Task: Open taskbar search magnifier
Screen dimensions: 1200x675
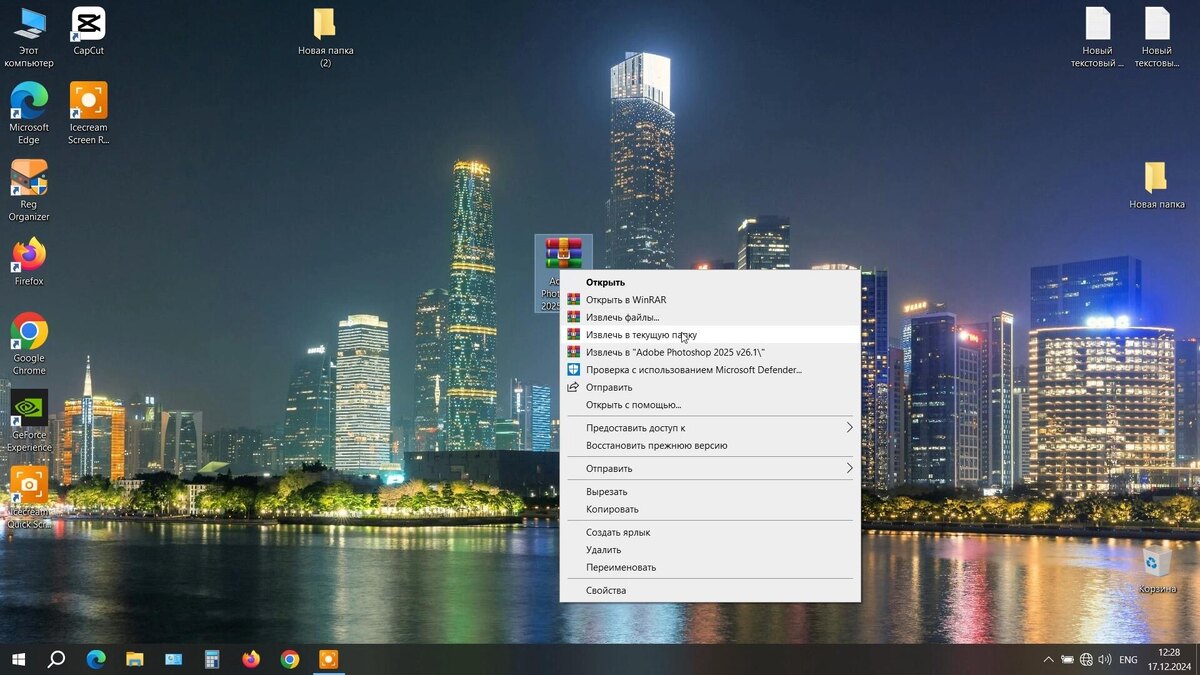Action: coord(57,659)
